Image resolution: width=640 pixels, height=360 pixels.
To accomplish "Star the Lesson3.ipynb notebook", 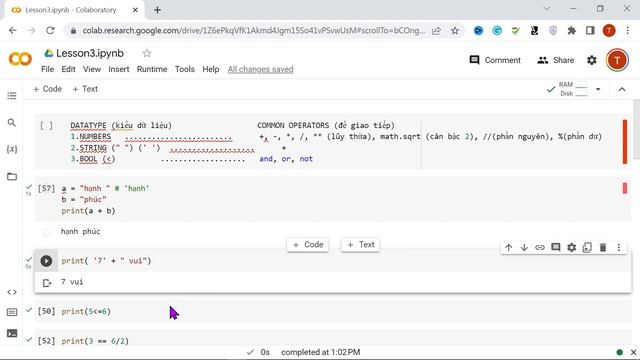I will (x=147, y=53).
